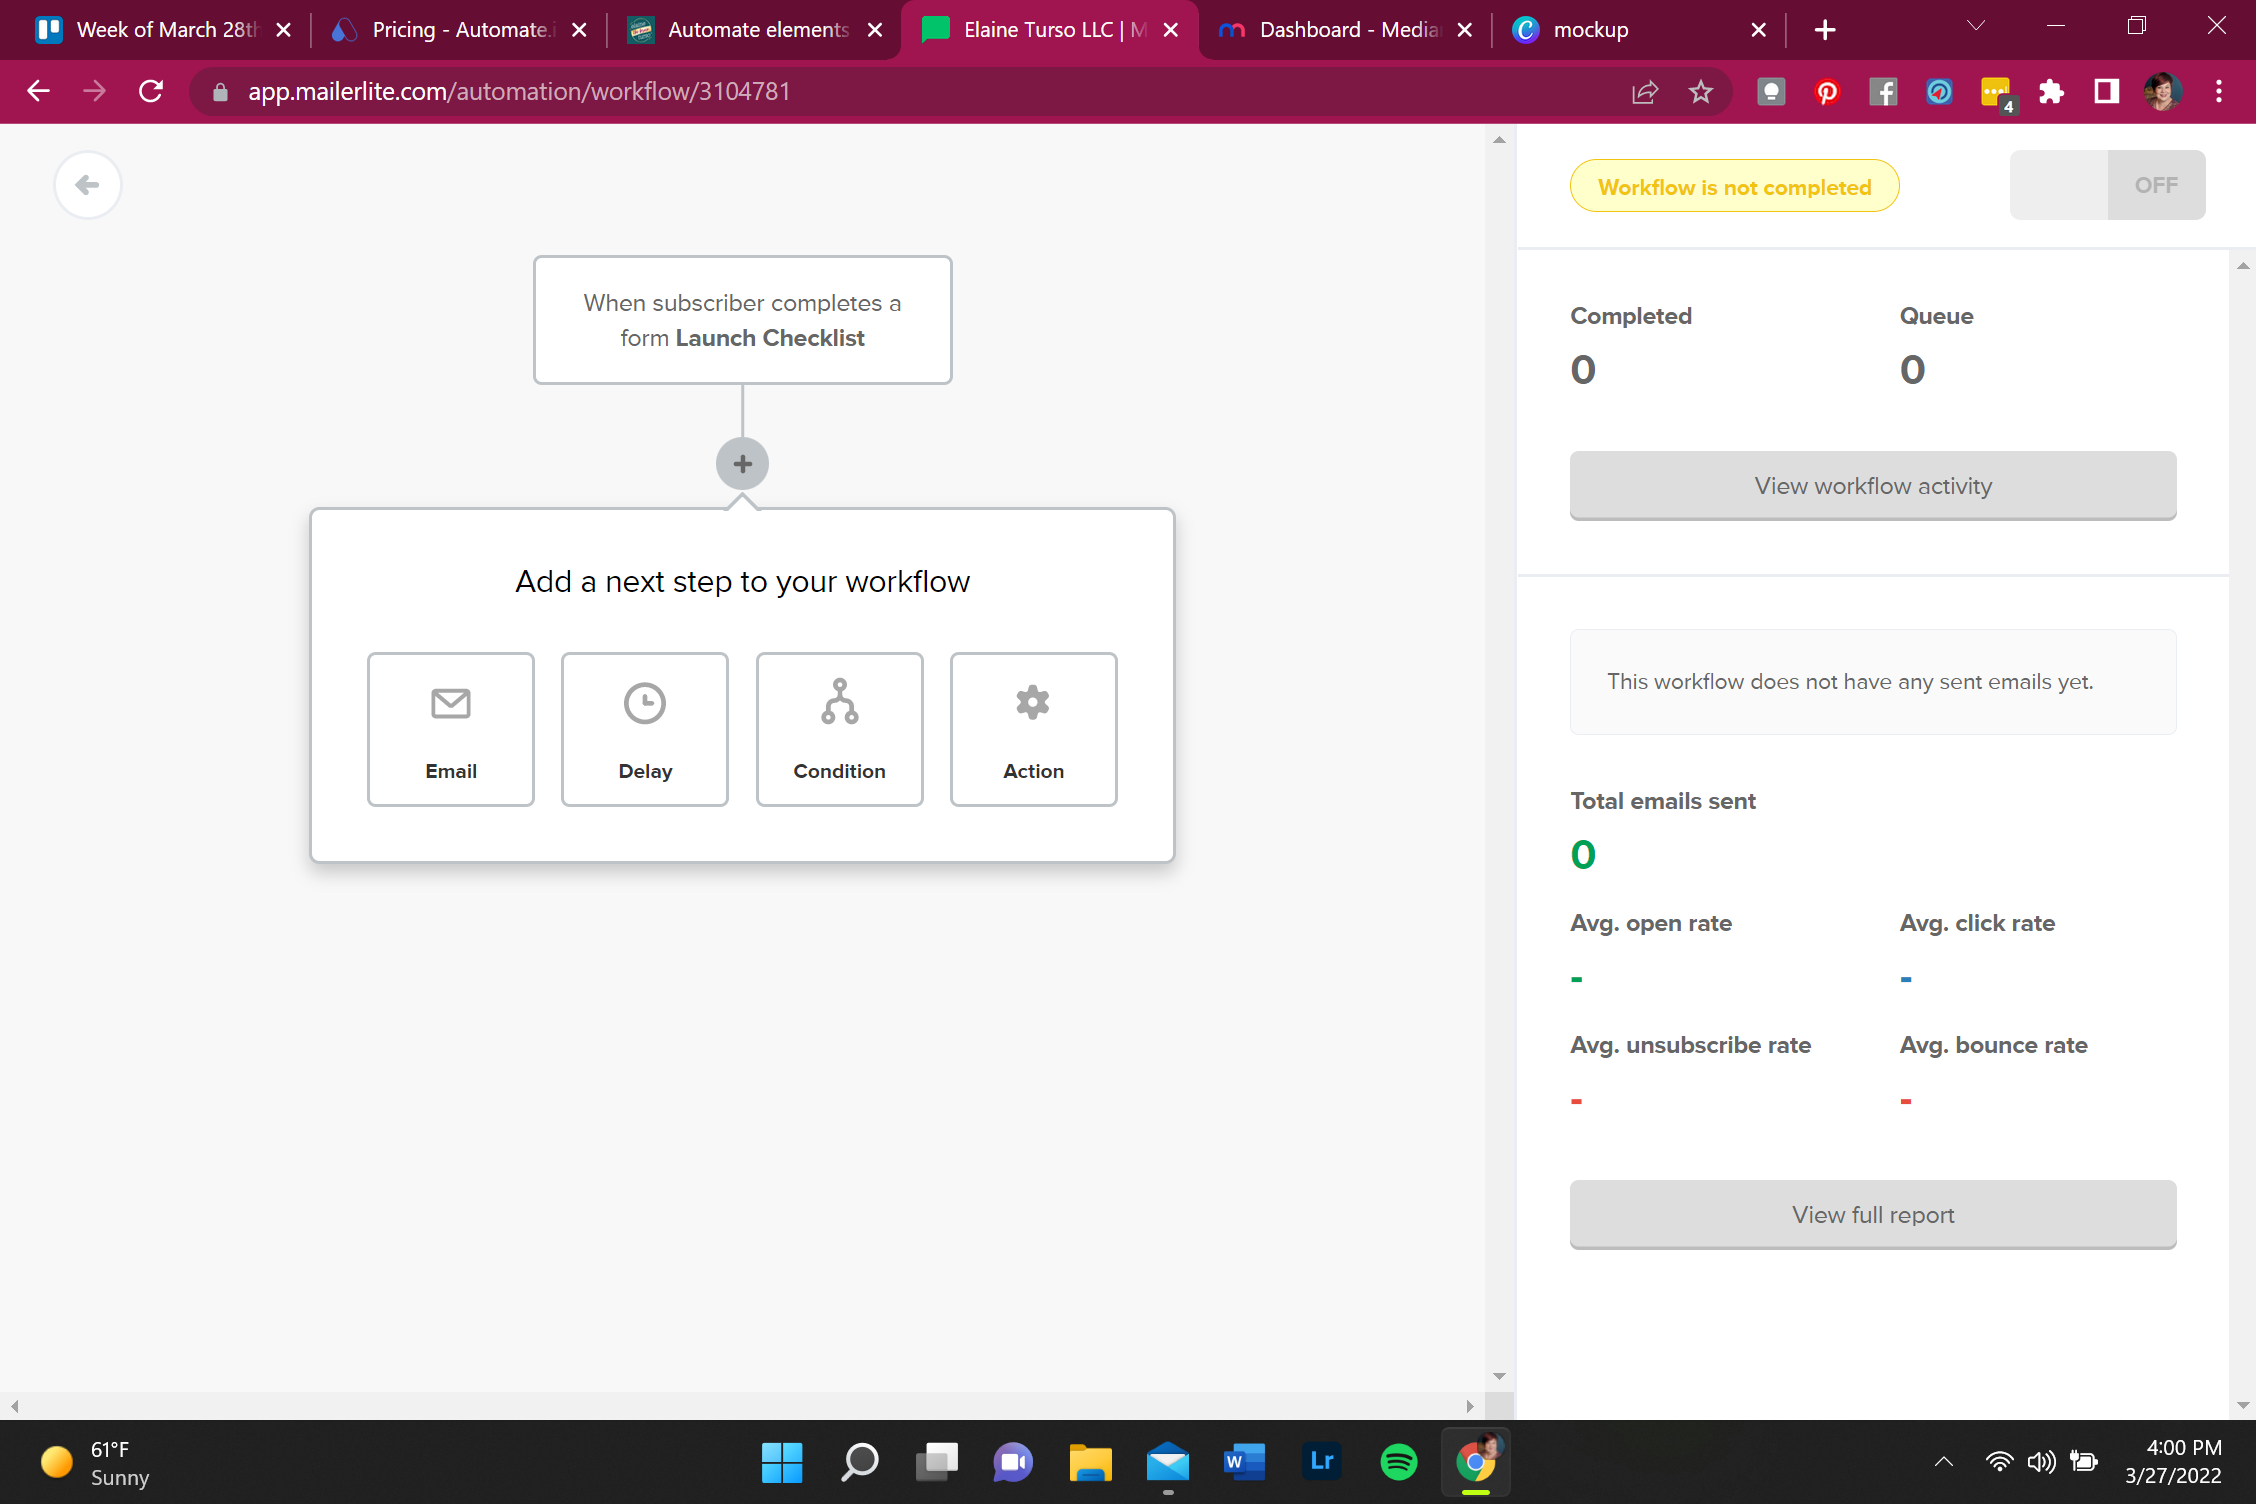
Task: Click the canvas horizontal scrollbar track
Action: tap(740, 1406)
